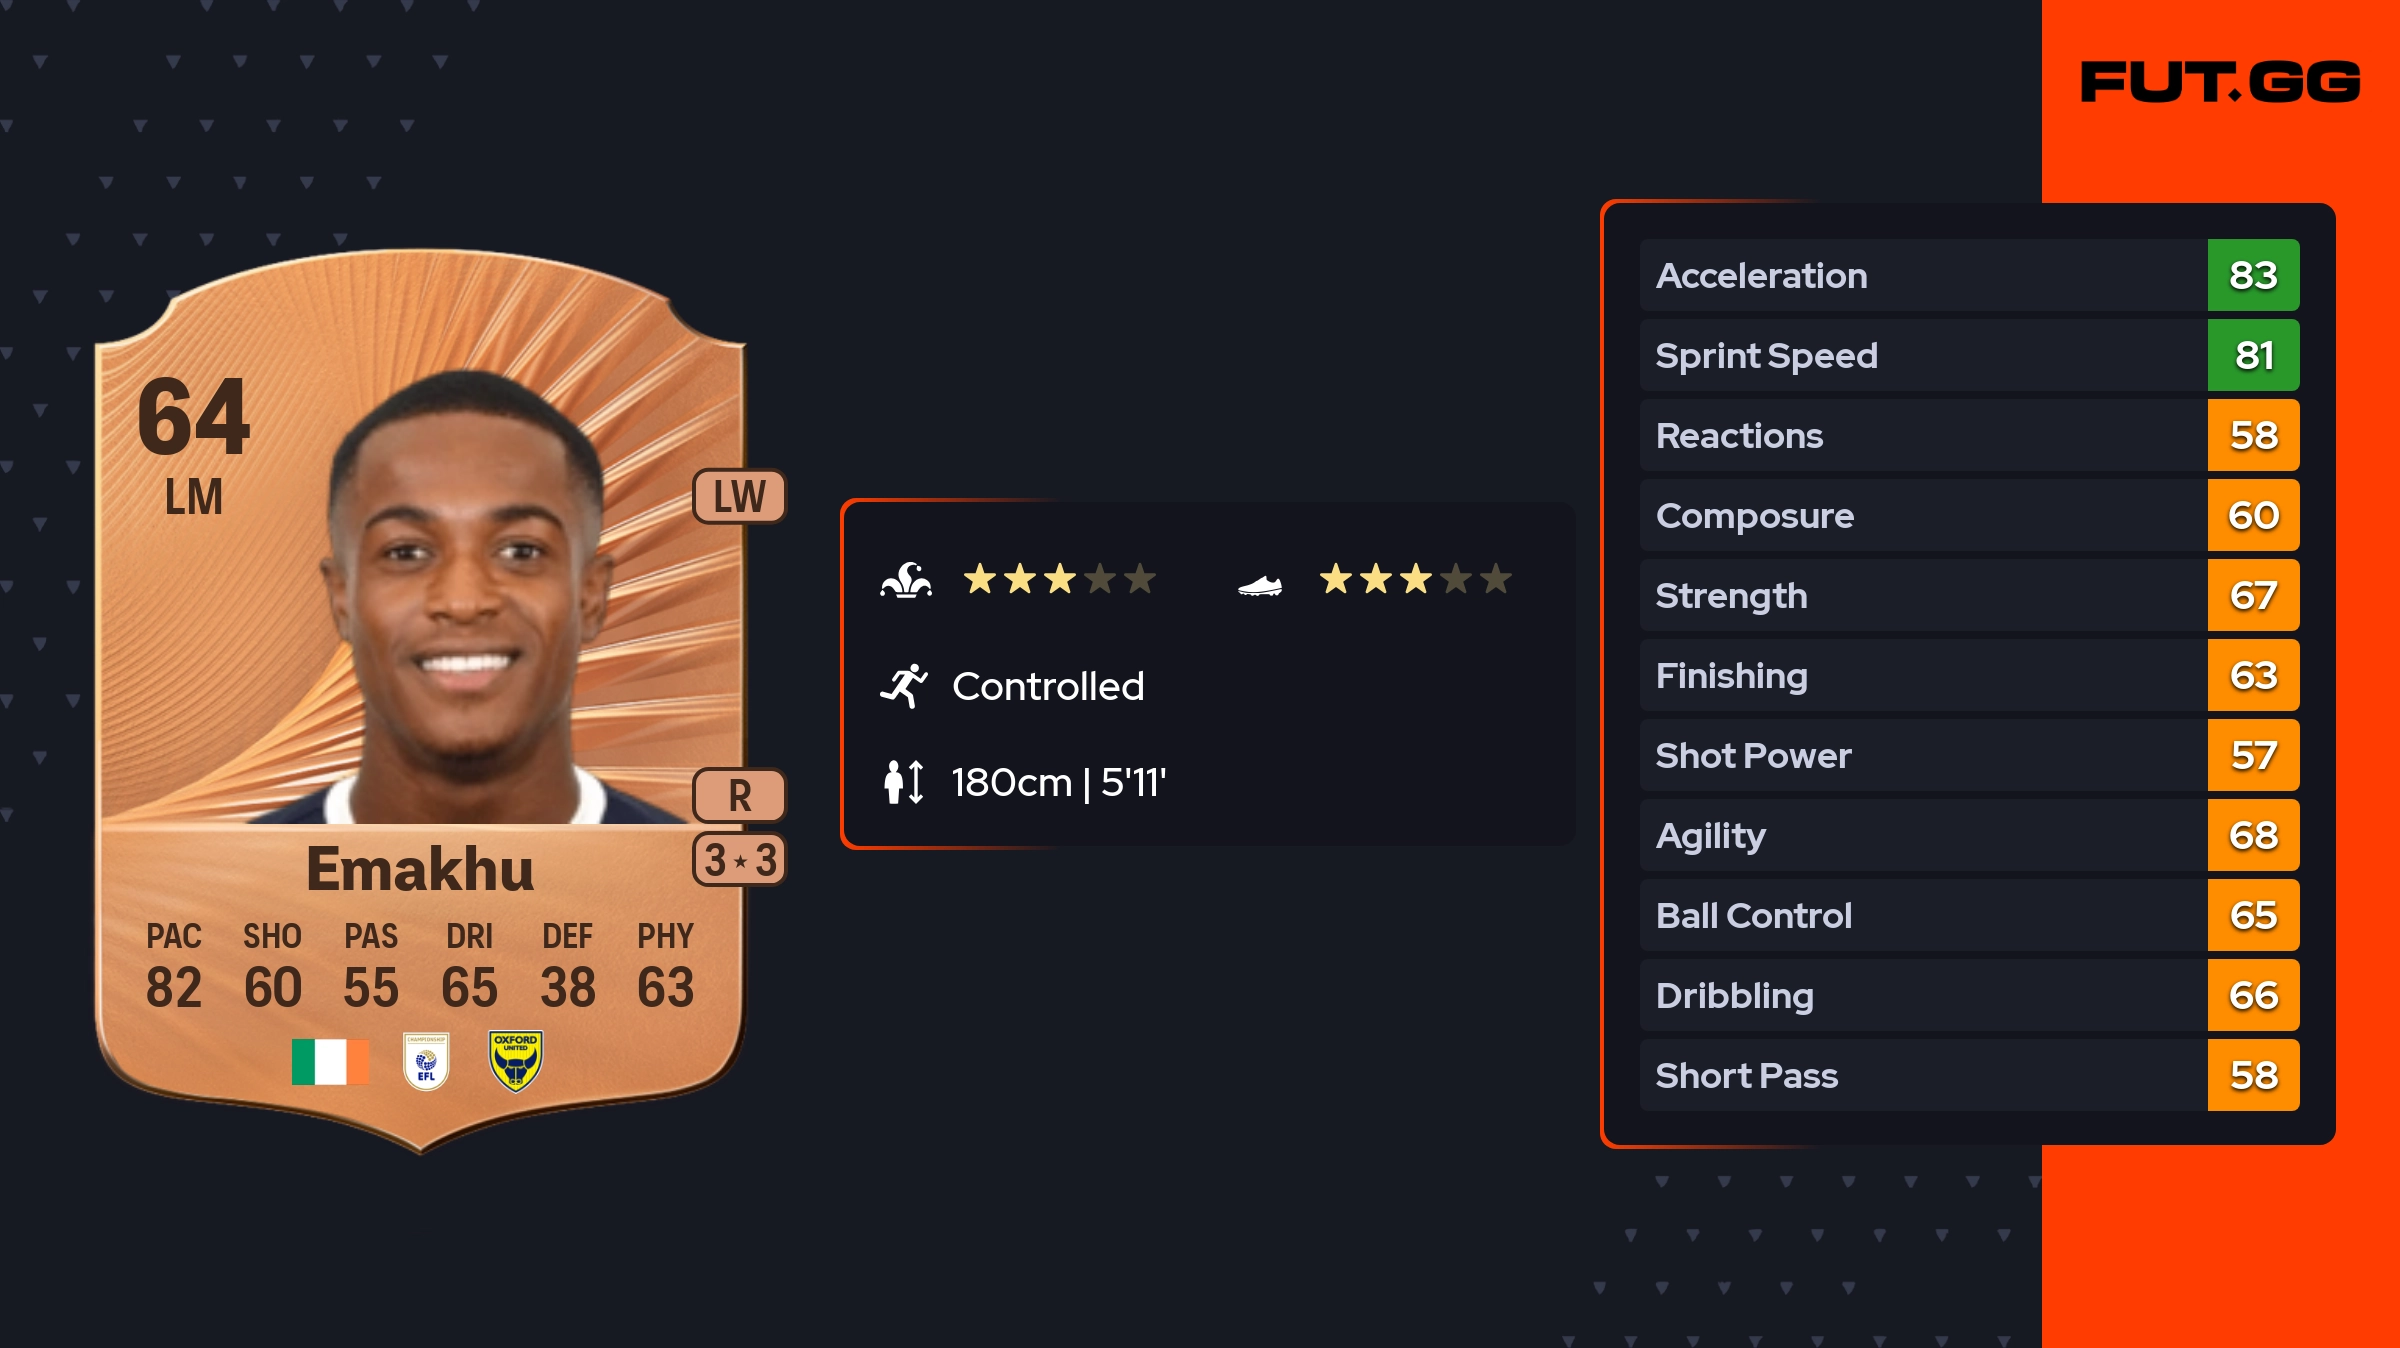Select the Ball Control stat row
Viewport: 2400px width, 1348px height.
coord(1920,915)
